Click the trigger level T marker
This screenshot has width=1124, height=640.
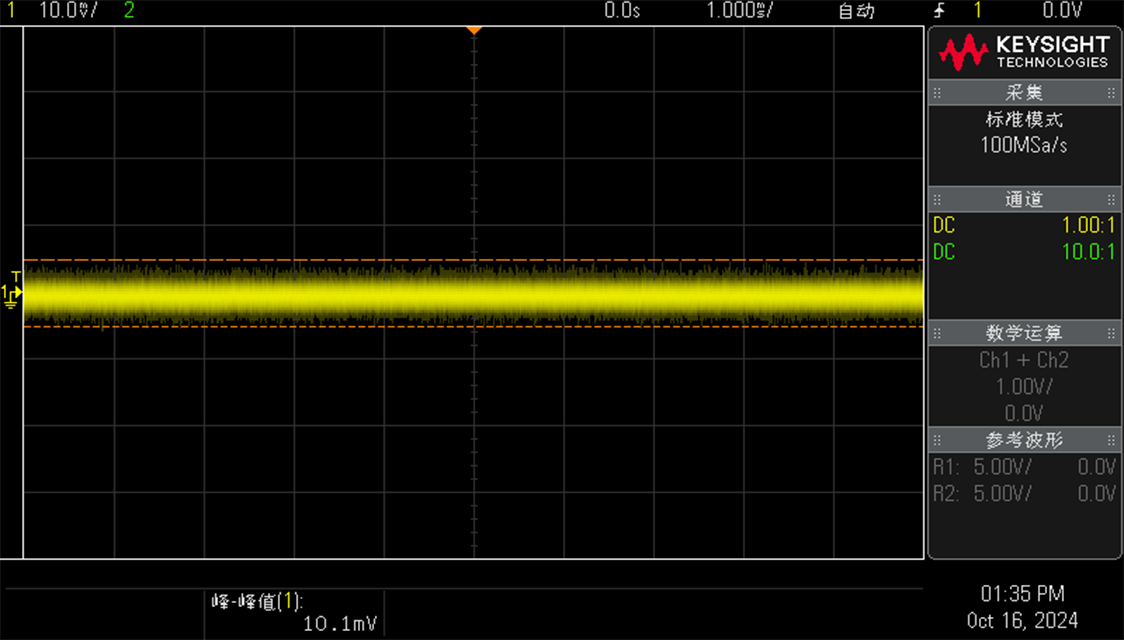pyautogui.click(x=16, y=276)
